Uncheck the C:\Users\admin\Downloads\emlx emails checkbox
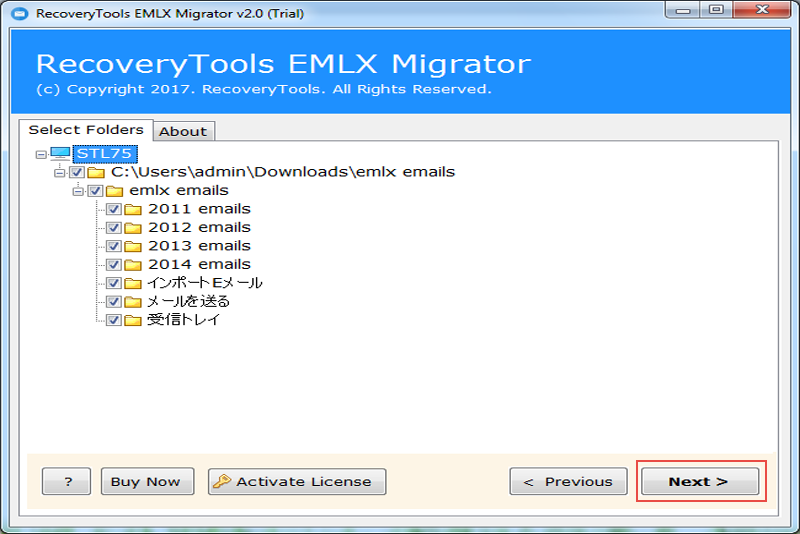Image resolution: width=800 pixels, height=534 pixels. point(77,172)
